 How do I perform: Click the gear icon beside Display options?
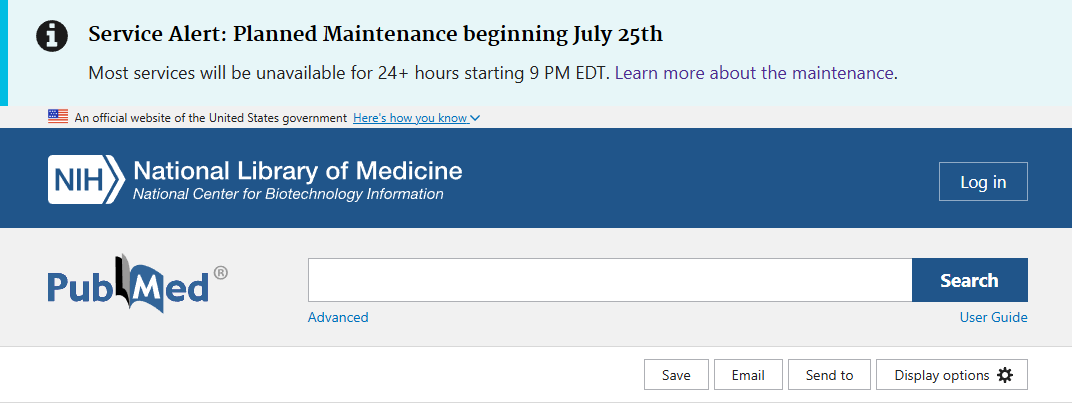click(1004, 375)
